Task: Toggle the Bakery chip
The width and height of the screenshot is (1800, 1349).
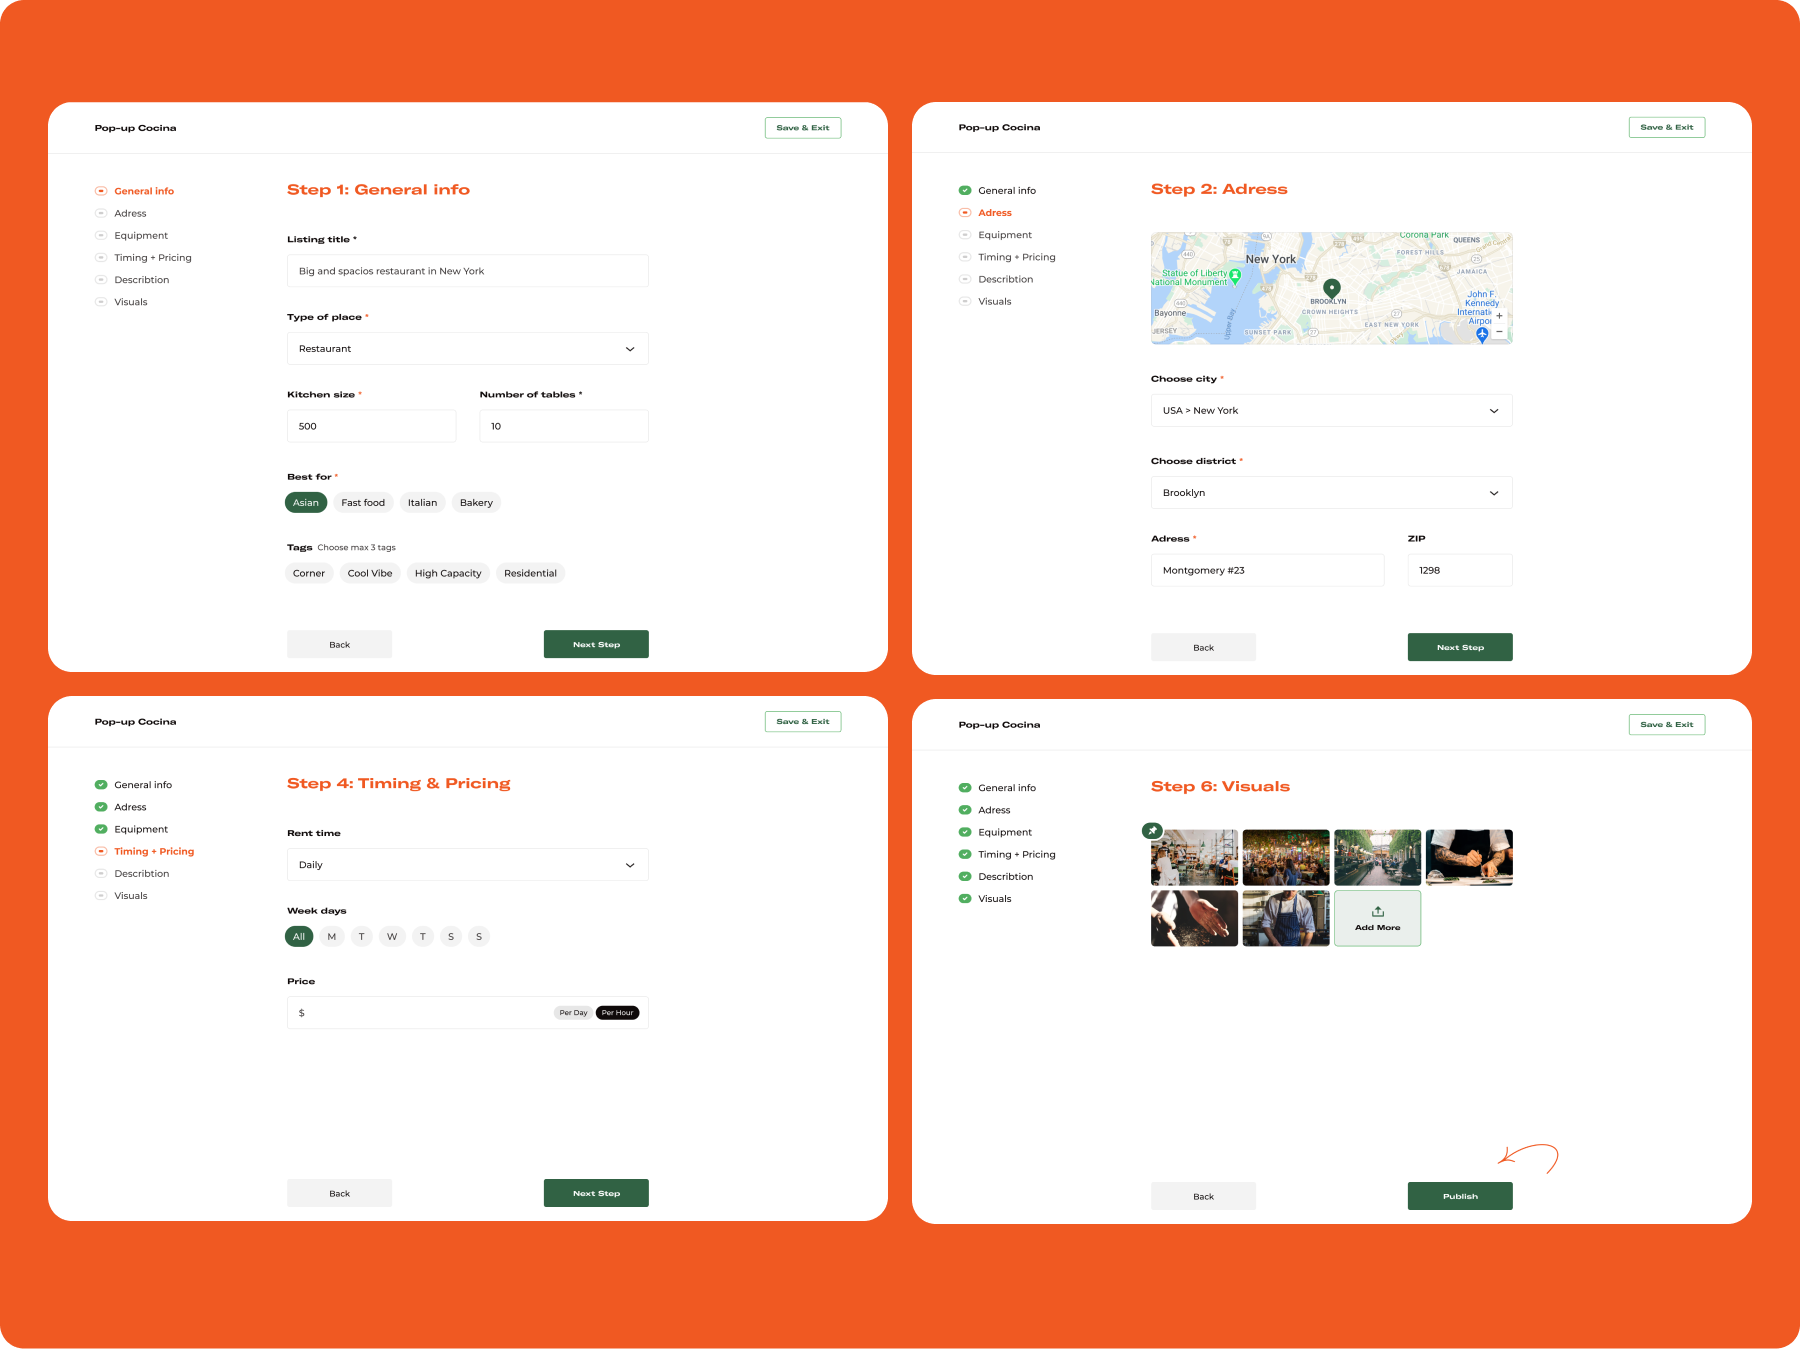Action: [476, 503]
